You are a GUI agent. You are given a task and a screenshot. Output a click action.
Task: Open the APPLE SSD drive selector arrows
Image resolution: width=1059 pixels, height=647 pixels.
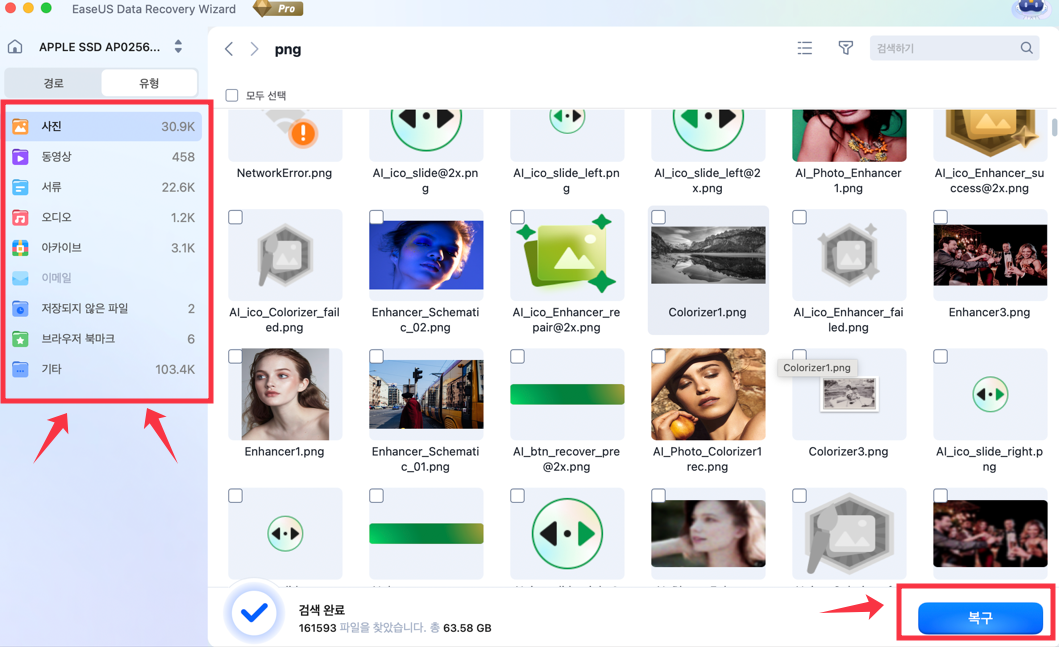(178, 47)
